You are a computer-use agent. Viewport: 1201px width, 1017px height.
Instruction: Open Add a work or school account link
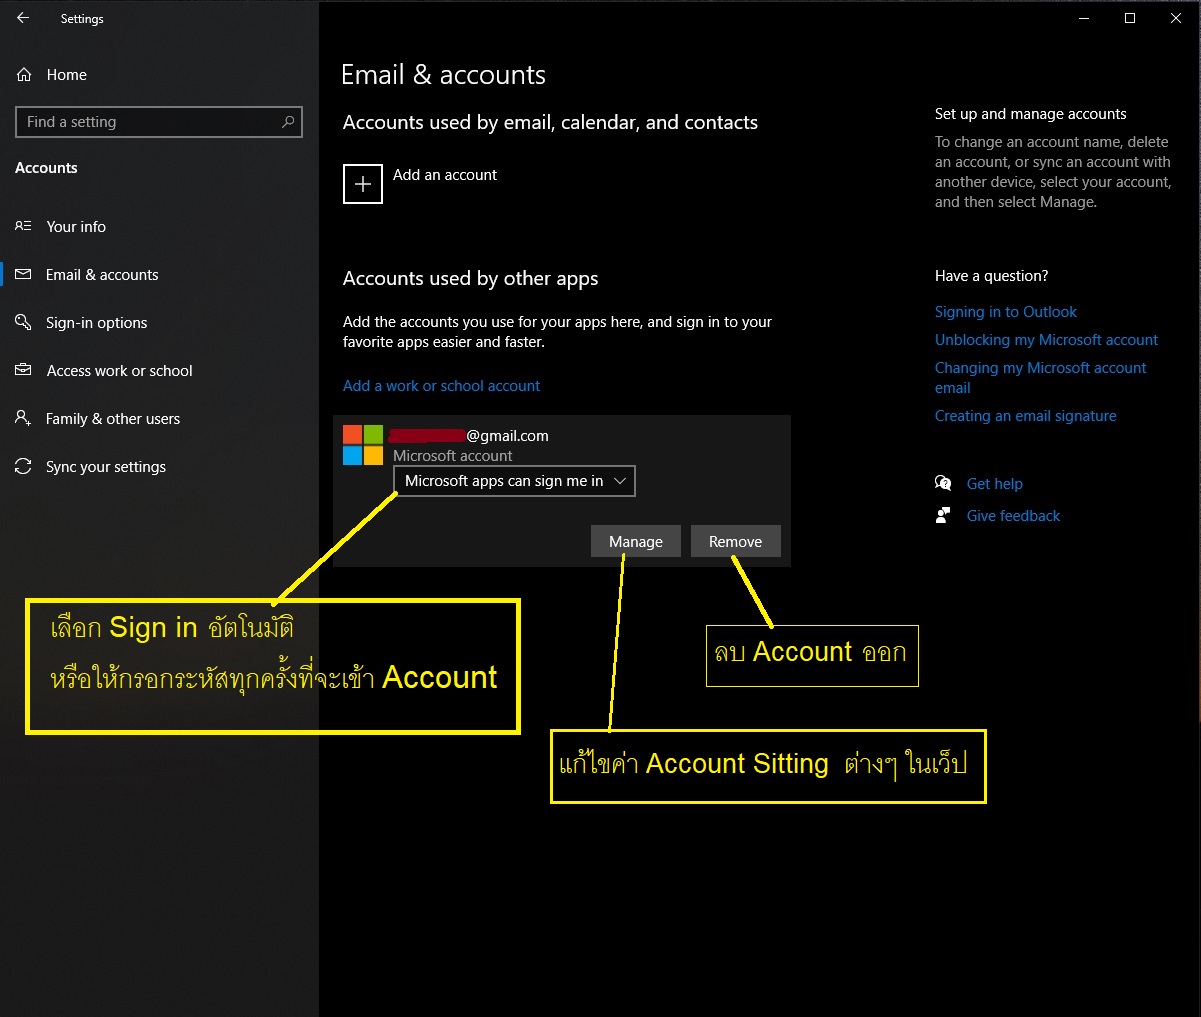point(441,385)
